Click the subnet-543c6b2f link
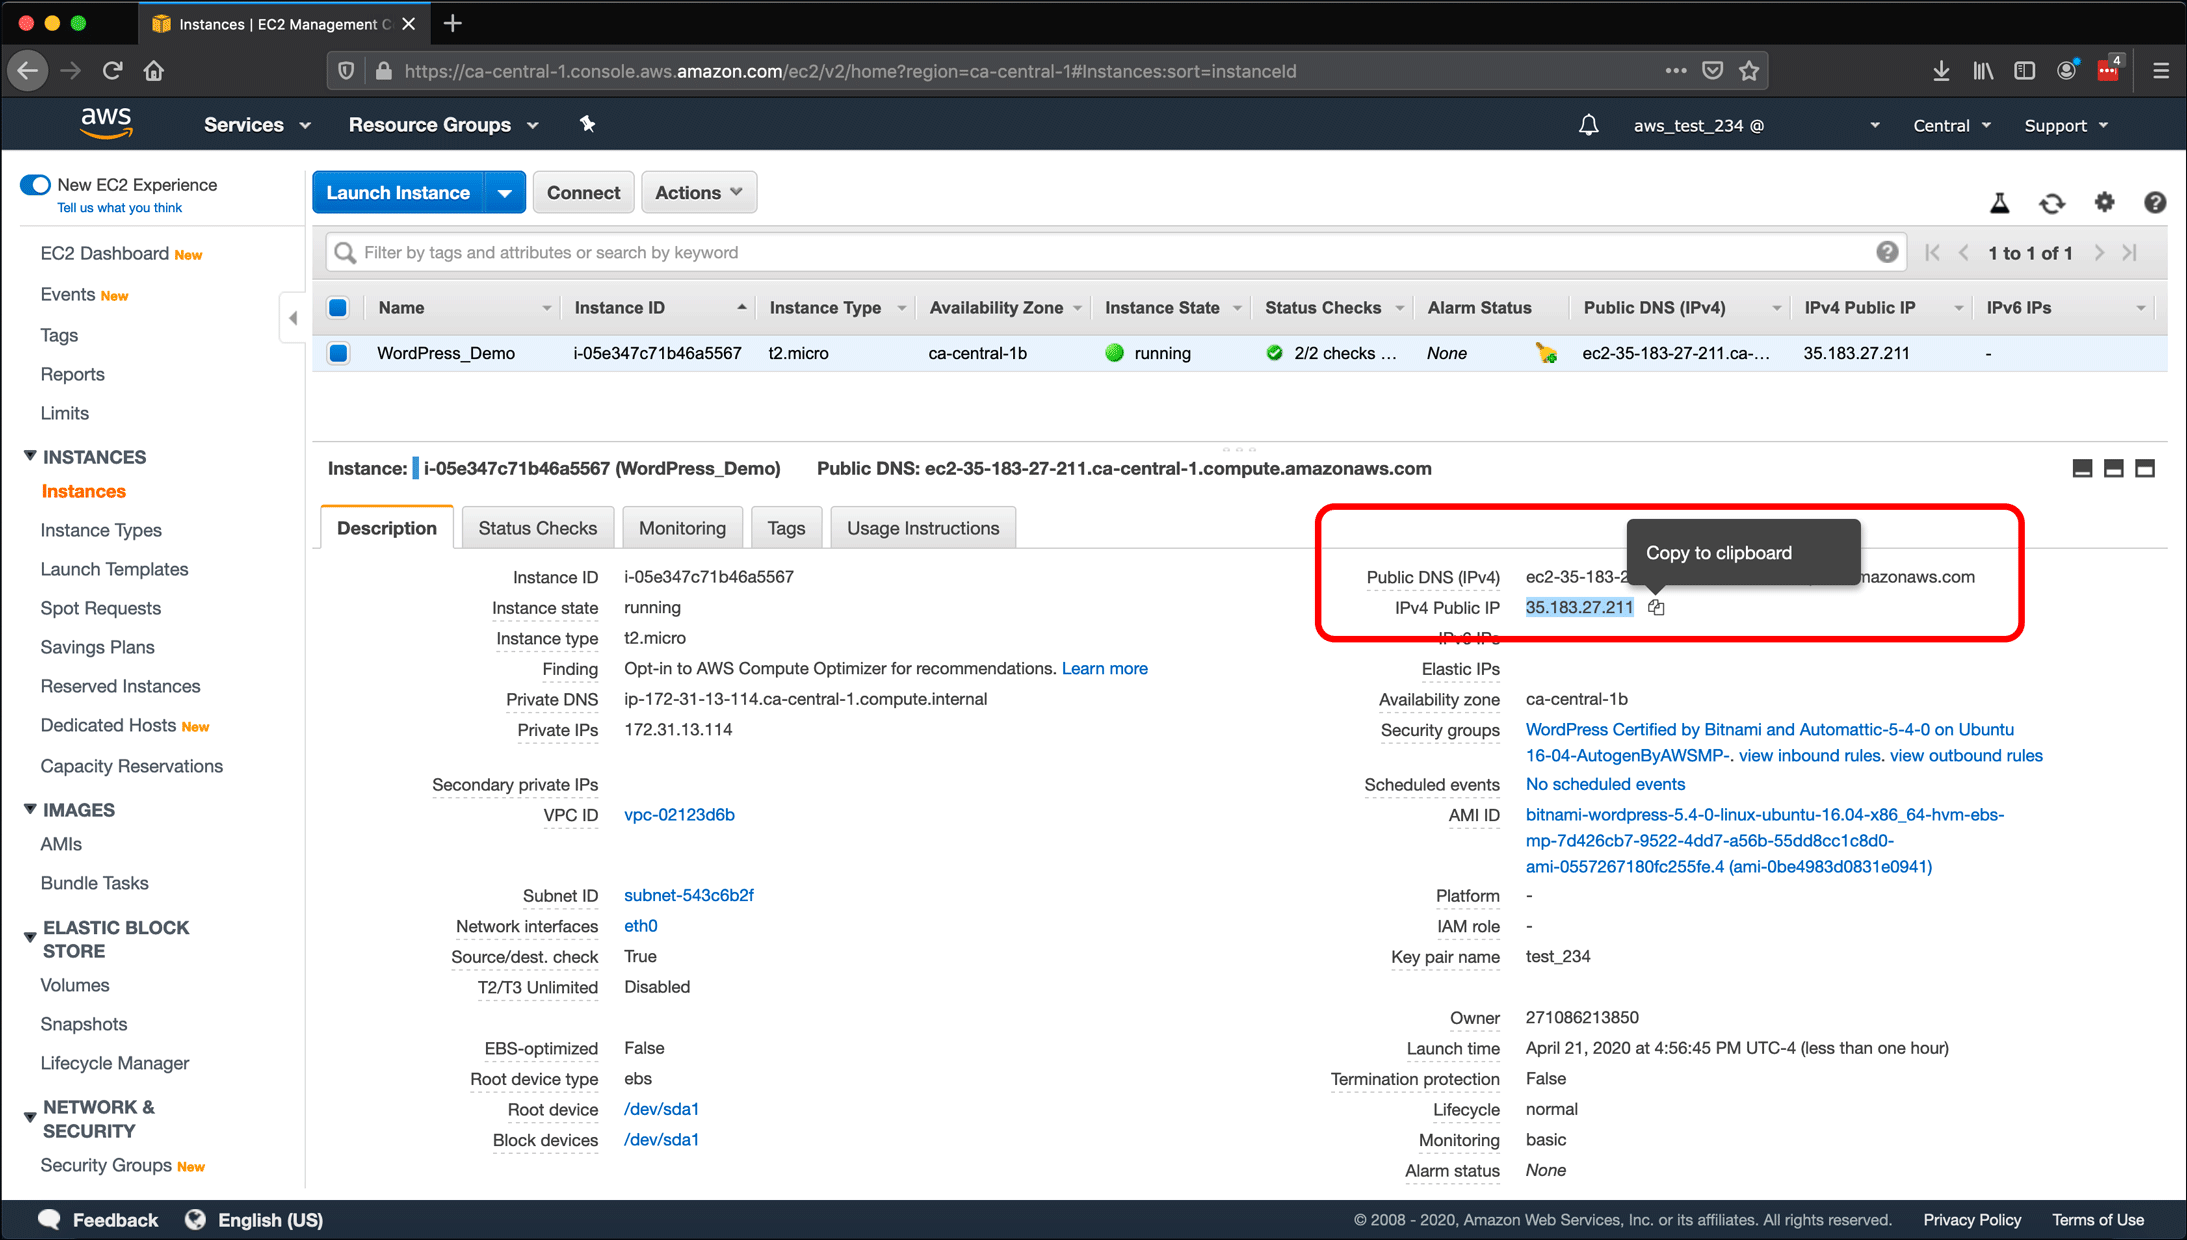This screenshot has width=2187, height=1240. click(689, 896)
